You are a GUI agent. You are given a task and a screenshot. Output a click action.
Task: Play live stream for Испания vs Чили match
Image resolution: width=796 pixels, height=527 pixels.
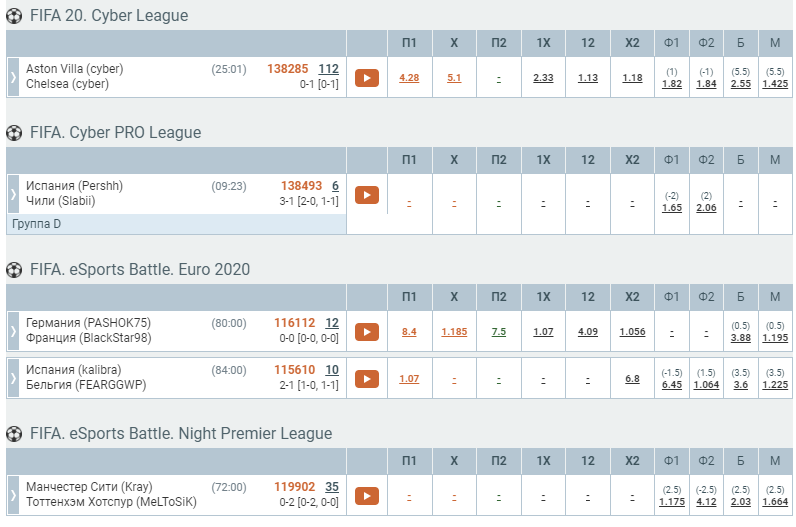point(367,195)
